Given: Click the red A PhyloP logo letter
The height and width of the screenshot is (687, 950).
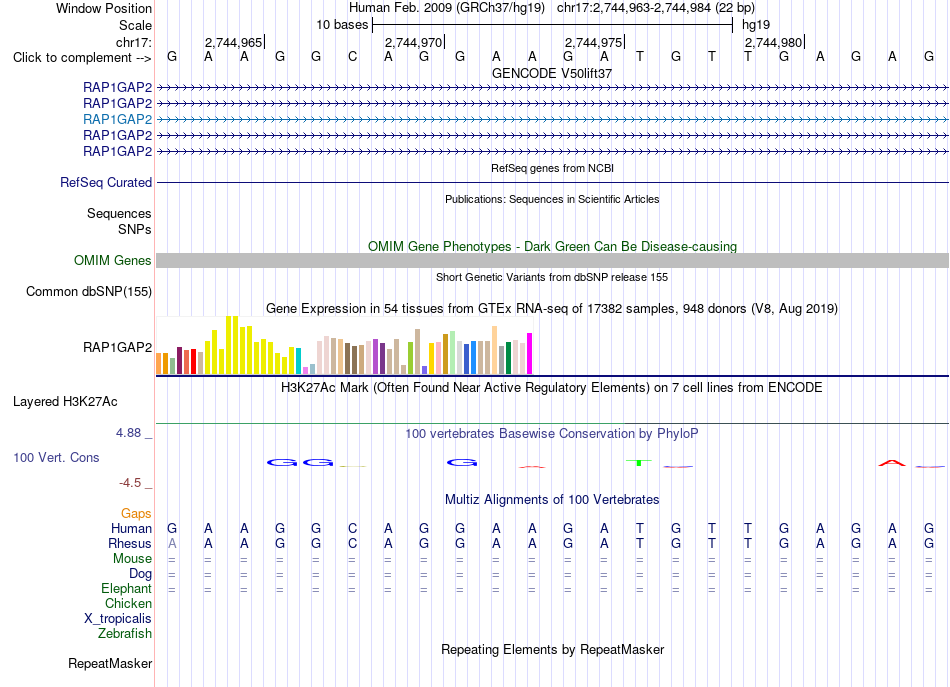Looking at the screenshot, I should (892, 463).
